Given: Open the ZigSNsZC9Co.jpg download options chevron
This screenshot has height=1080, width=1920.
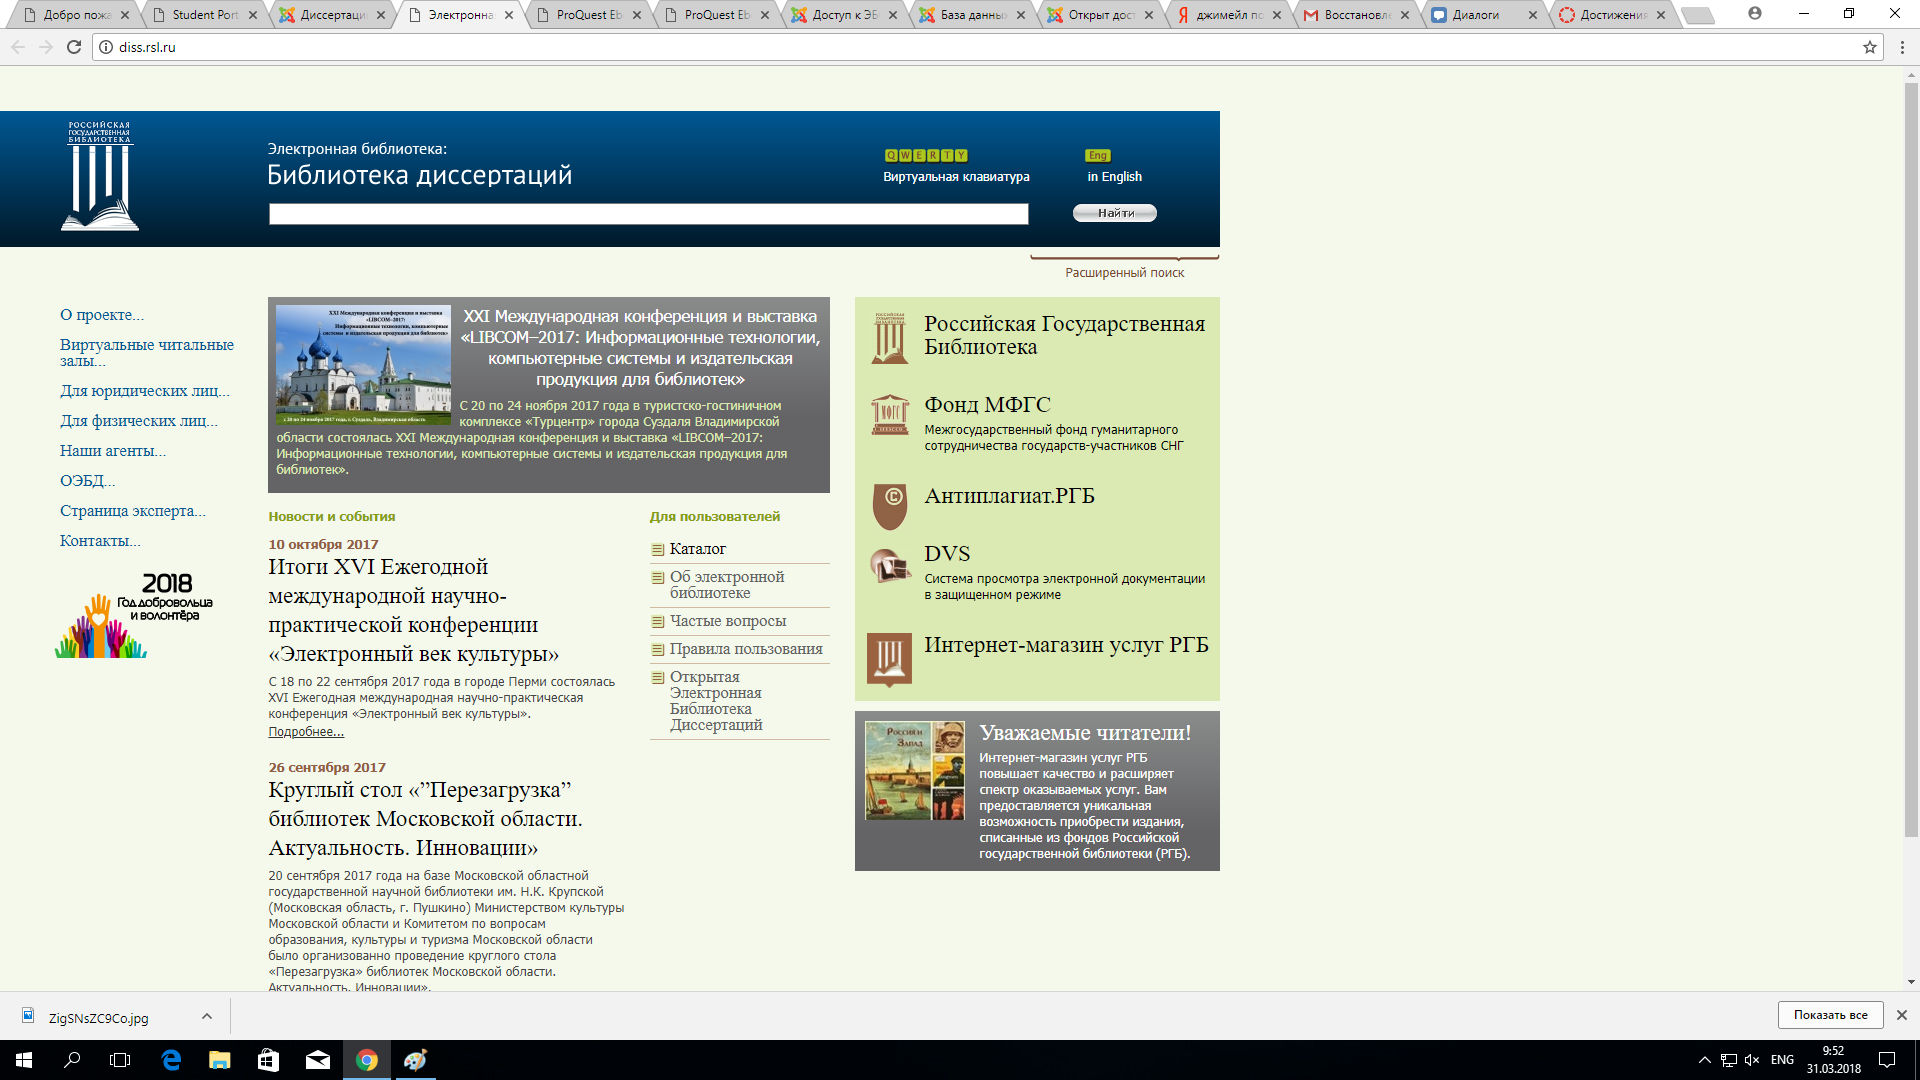Looking at the screenshot, I should click(x=206, y=1016).
